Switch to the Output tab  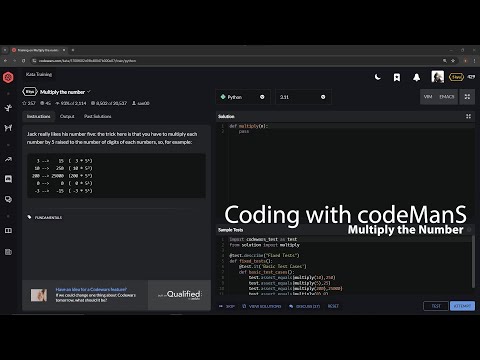pyautogui.click(x=67, y=116)
